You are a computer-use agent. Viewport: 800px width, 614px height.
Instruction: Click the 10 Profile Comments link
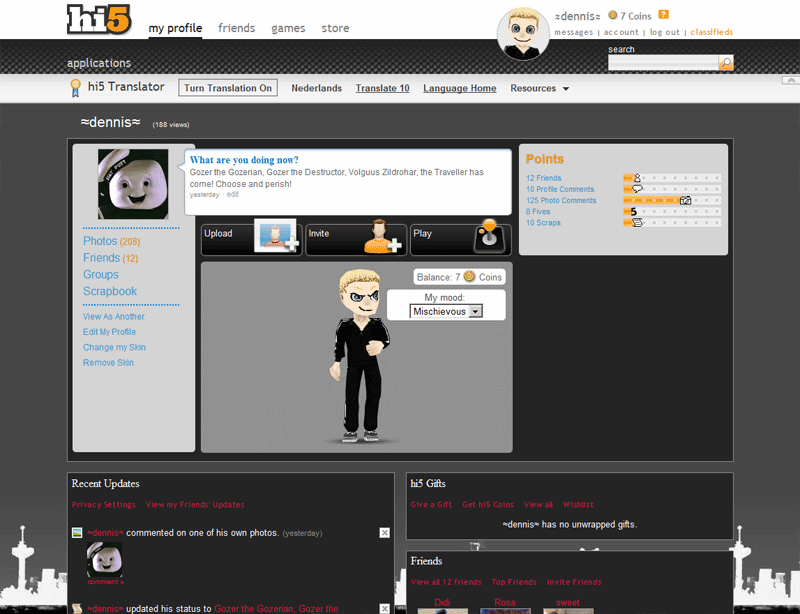[560, 189]
